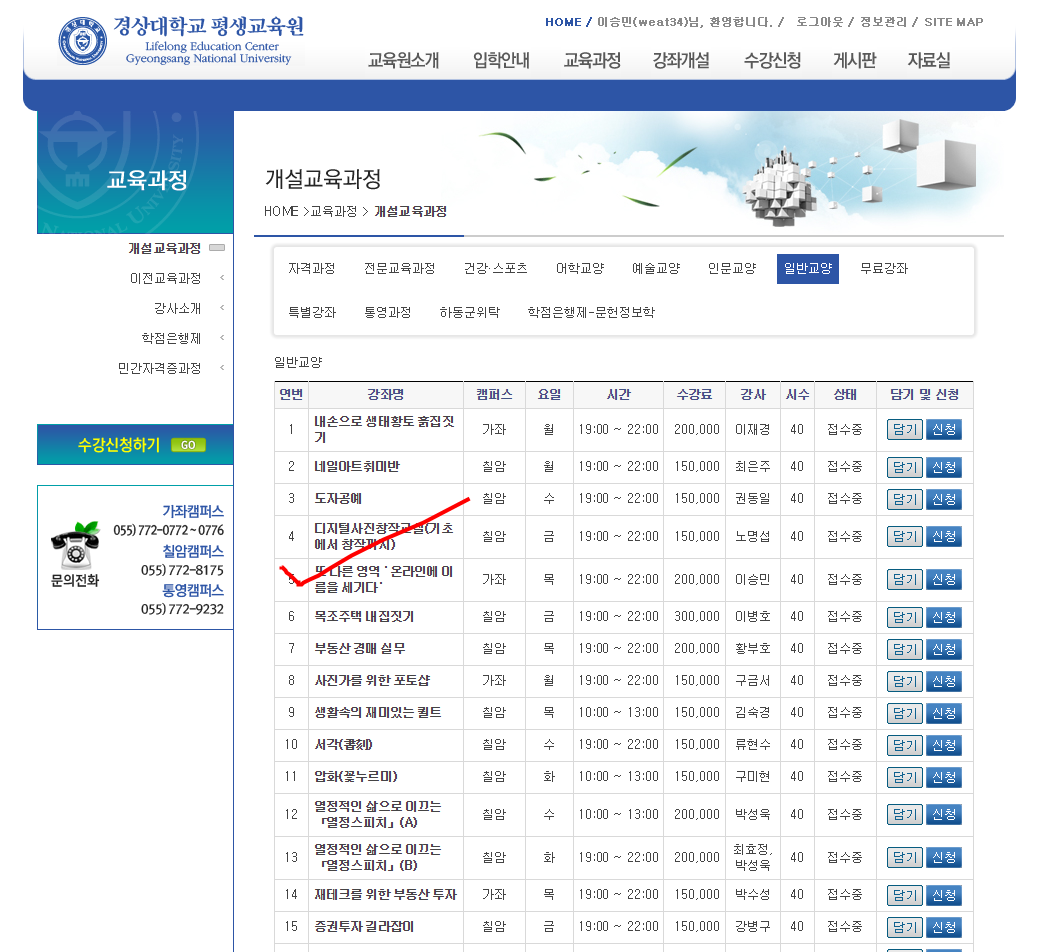Screen dimensions: 1047x952
Task: Select the 무료강좌 category tab
Action: (884, 268)
